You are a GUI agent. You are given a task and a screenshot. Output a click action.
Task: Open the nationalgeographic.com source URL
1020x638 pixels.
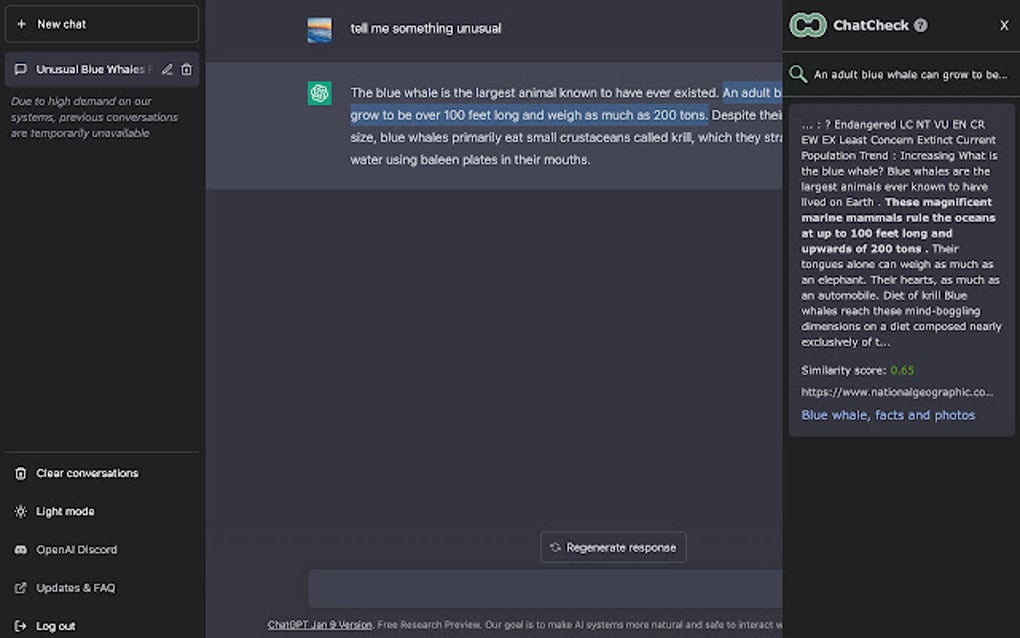click(x=900, y=391)
